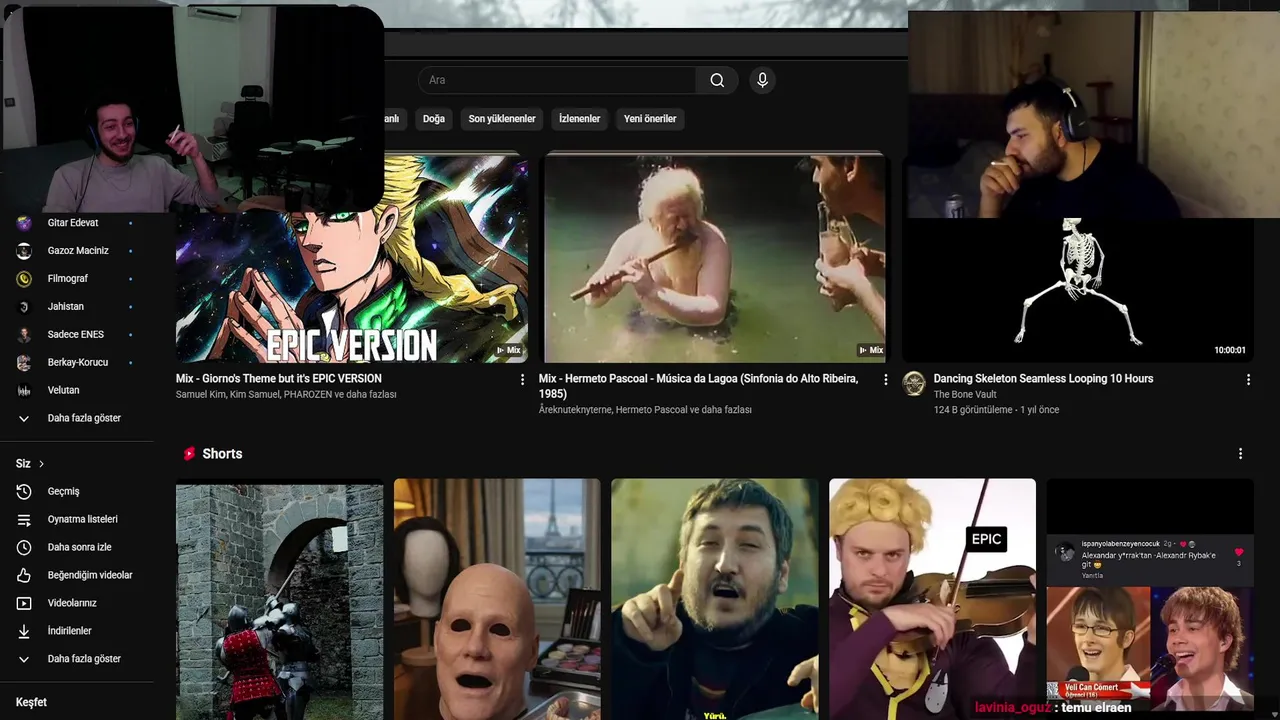Screen dimensions: 1280x720
Task: Open Velutan channel avatar icon
Action: [x=24, y=391]
